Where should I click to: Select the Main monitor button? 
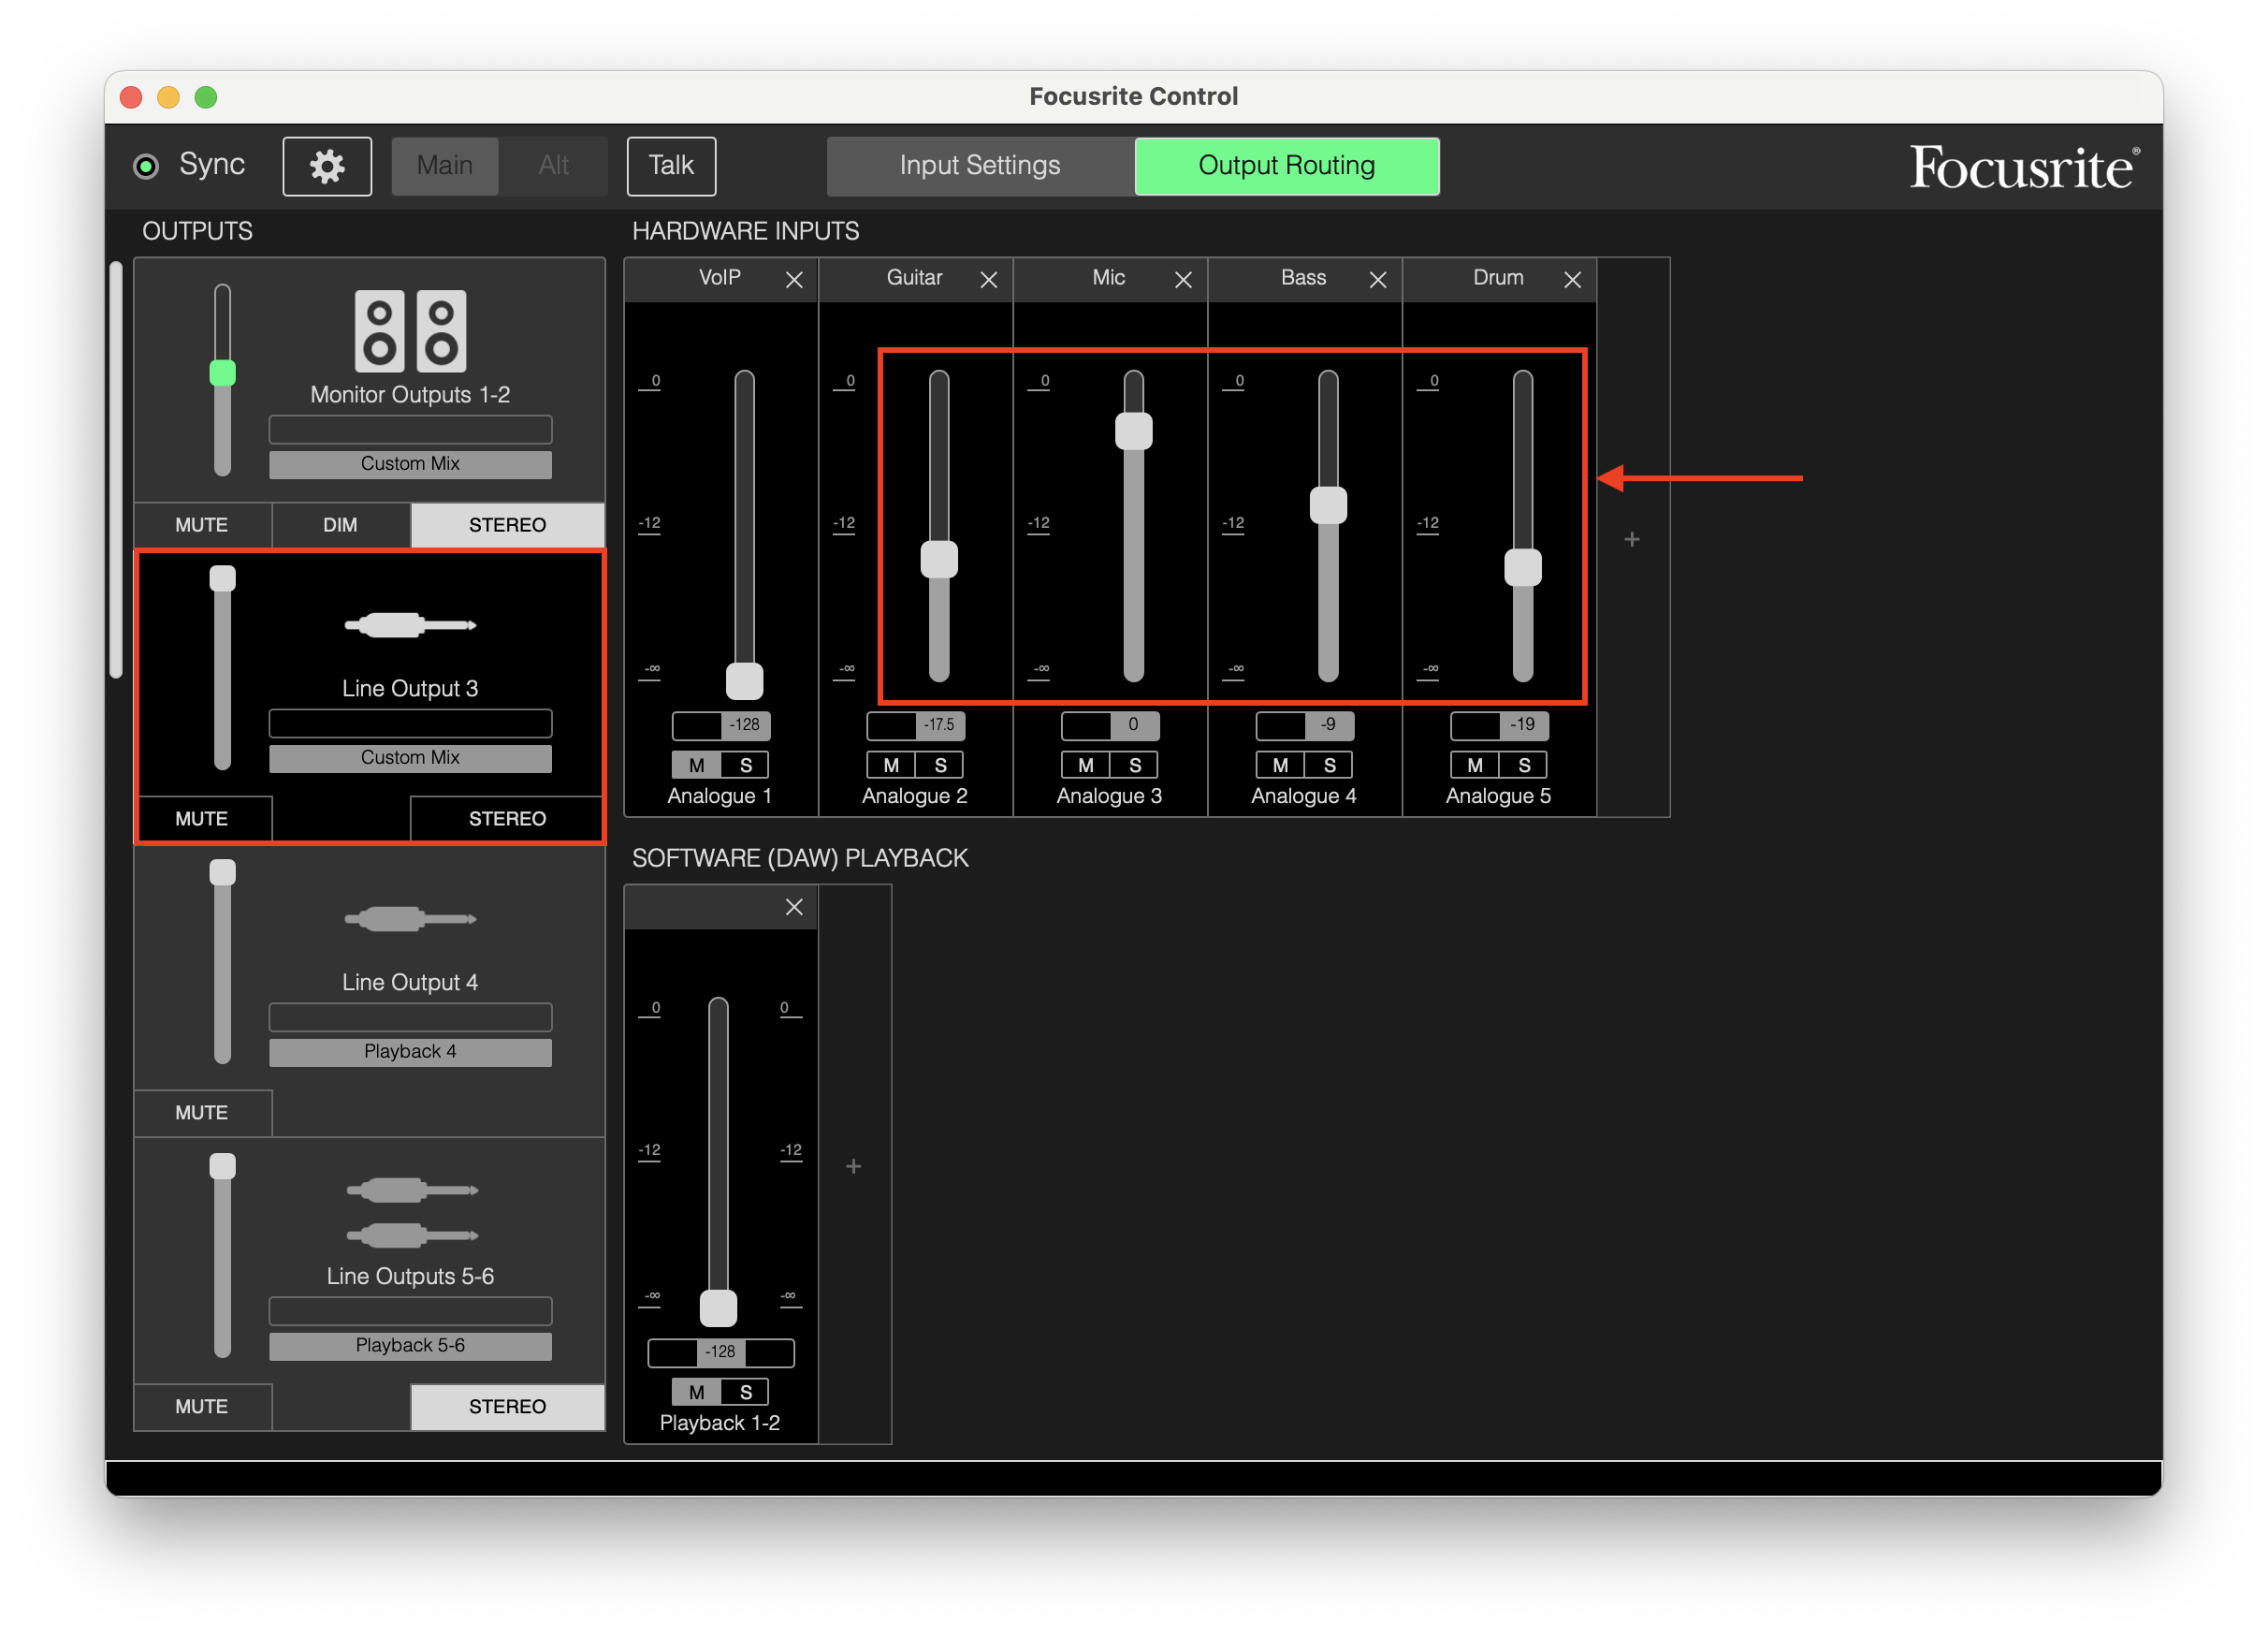[445, 166]
